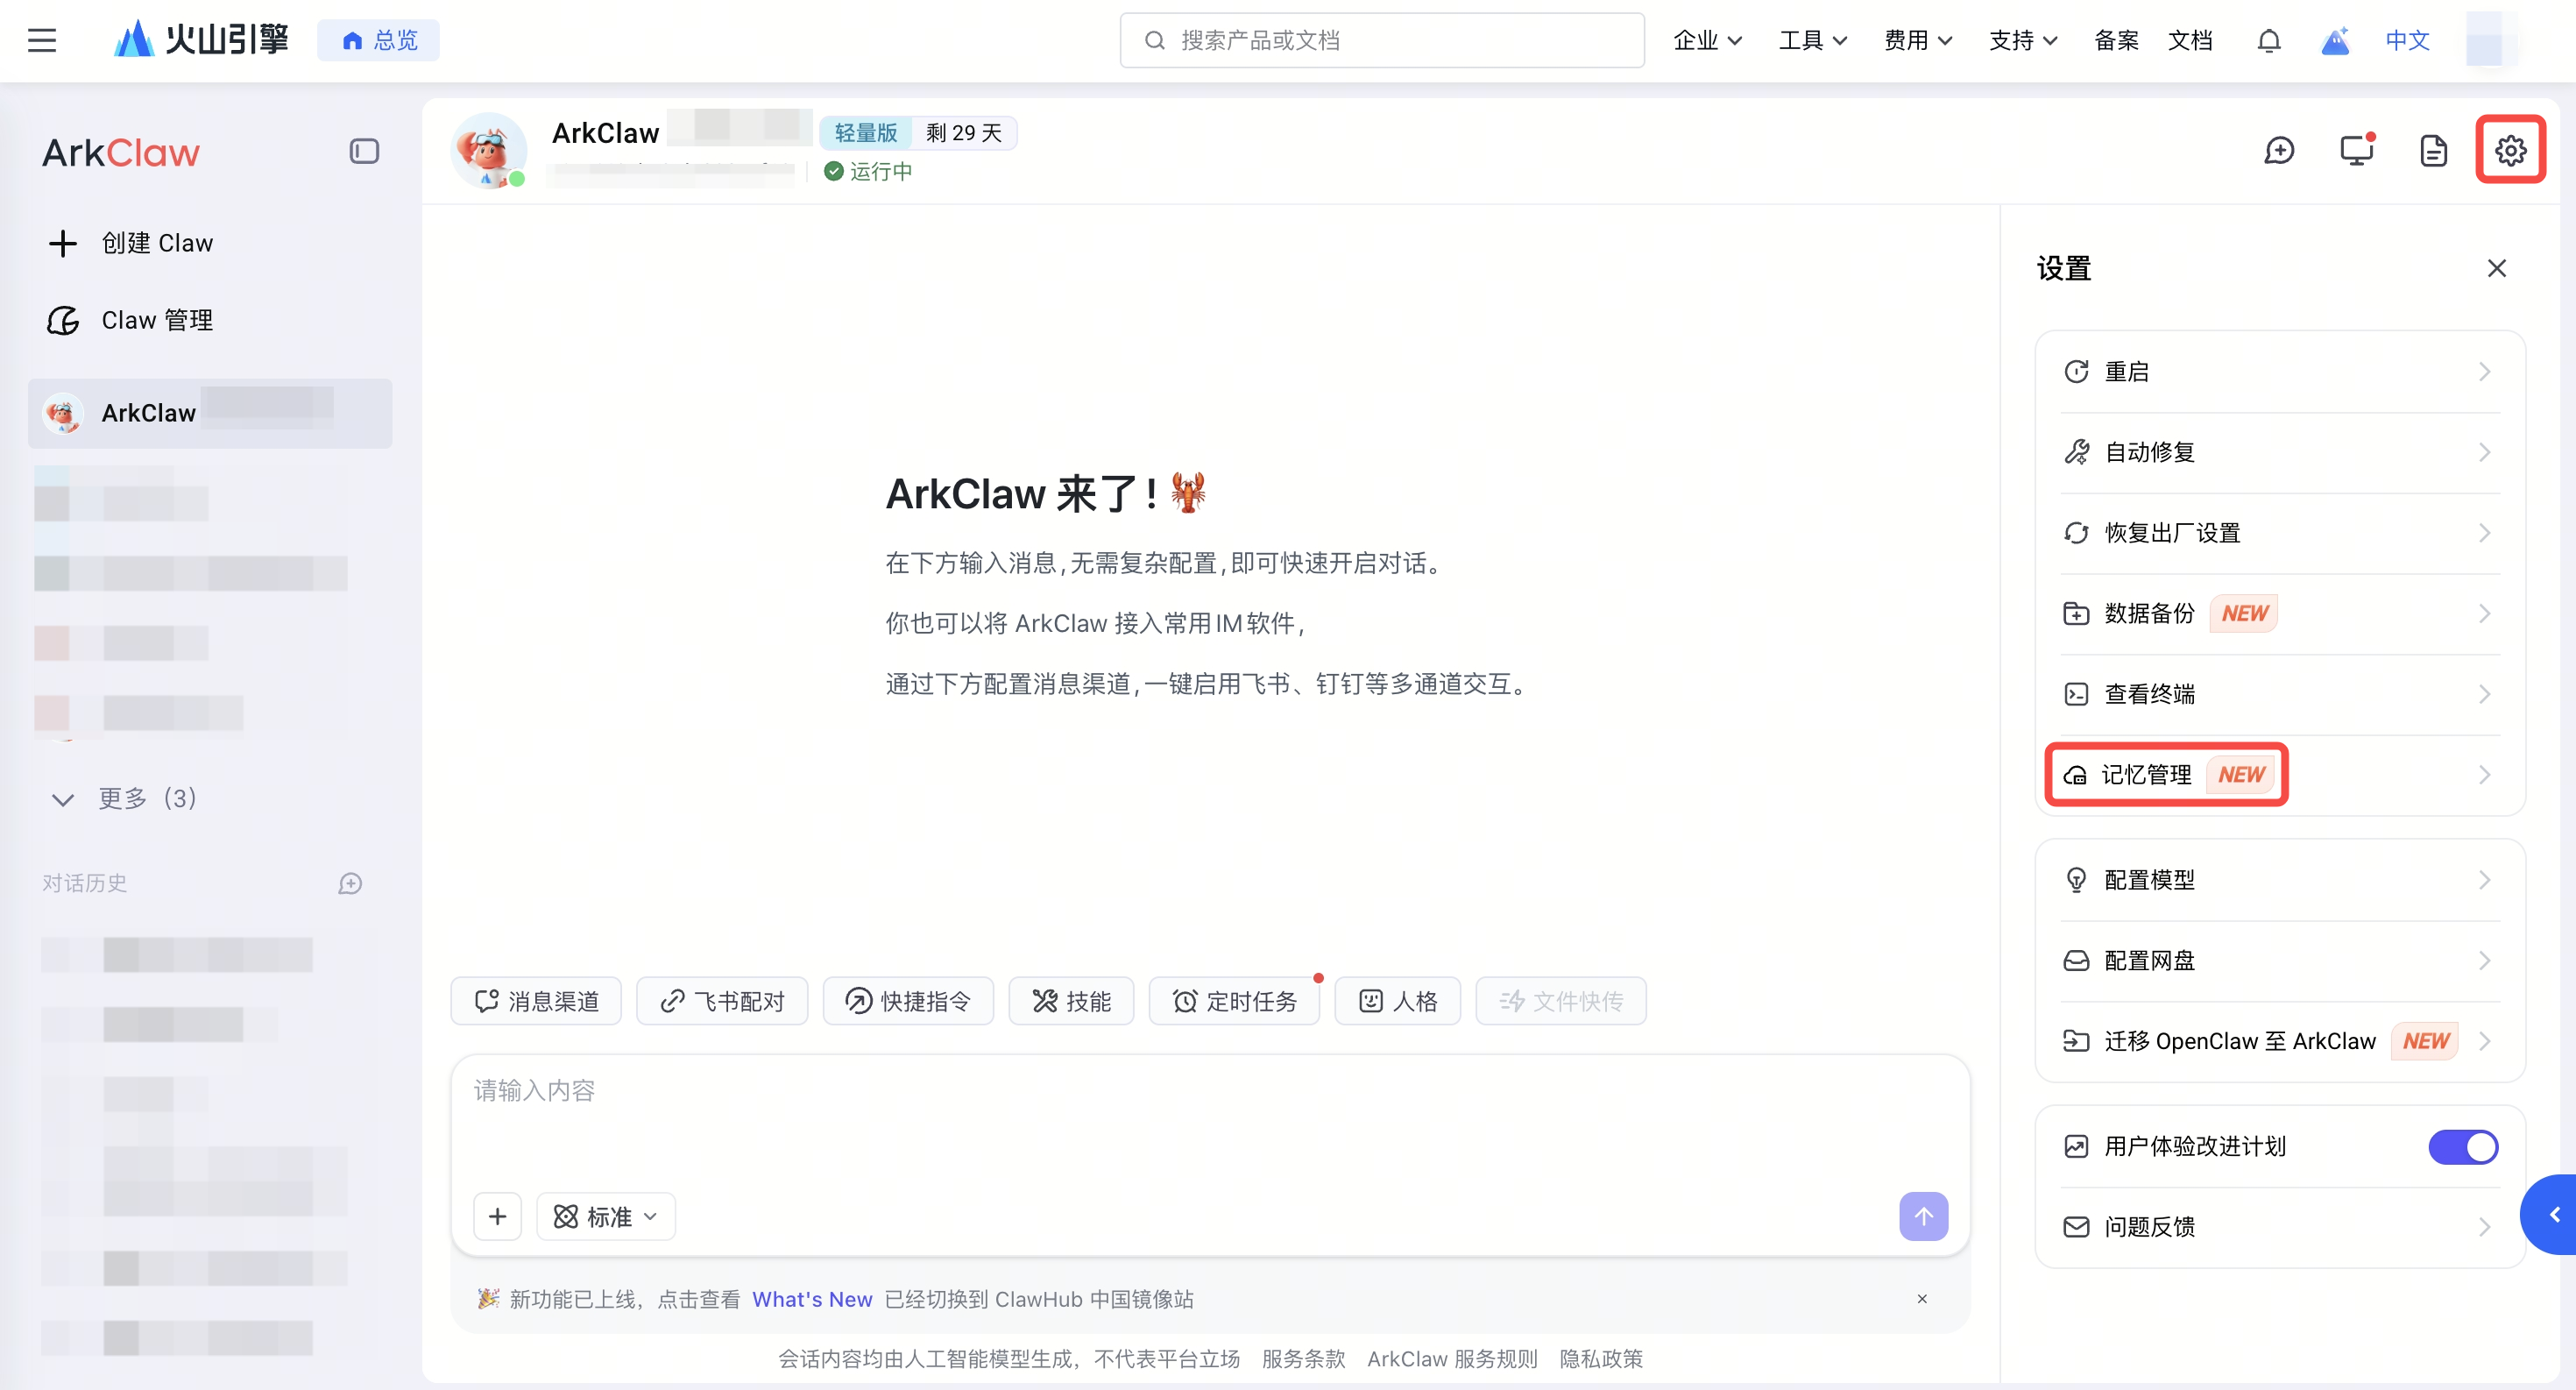Screen dimensions: 2576x1390
Task: Click the hamburger menu icon
Action: [x=41, y=40]
